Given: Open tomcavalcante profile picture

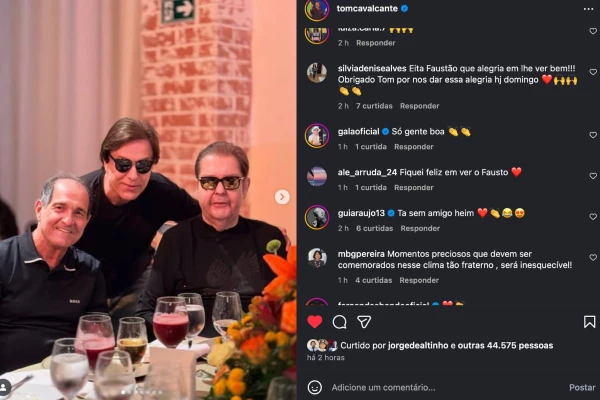Looking at the screenshot, I should (317, 9).
